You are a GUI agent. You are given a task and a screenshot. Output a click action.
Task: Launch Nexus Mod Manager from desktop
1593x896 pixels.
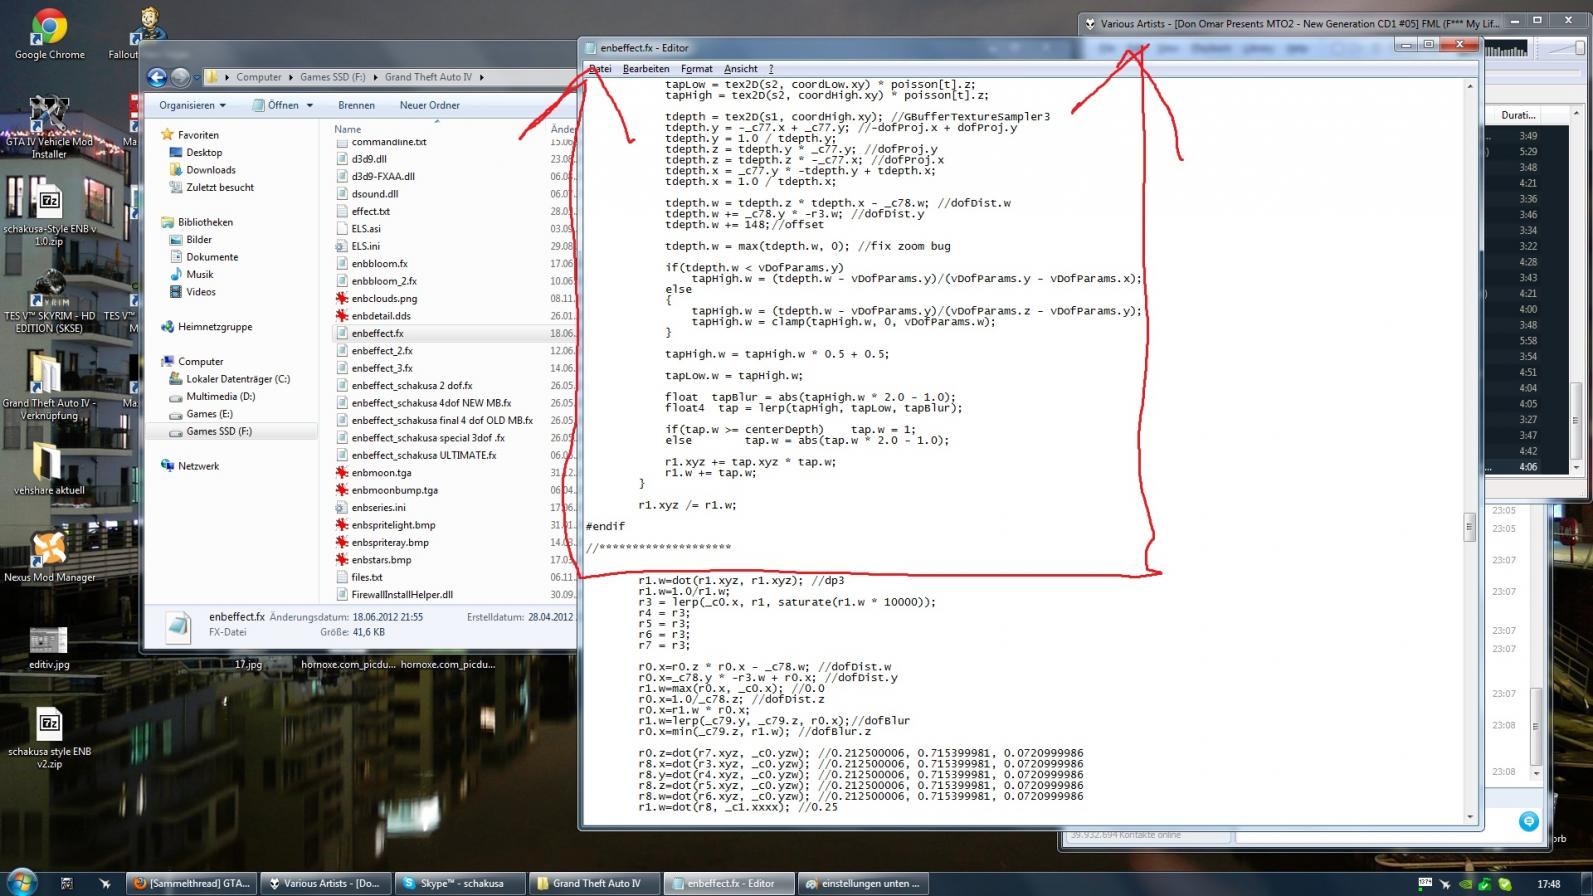[49, 556]
